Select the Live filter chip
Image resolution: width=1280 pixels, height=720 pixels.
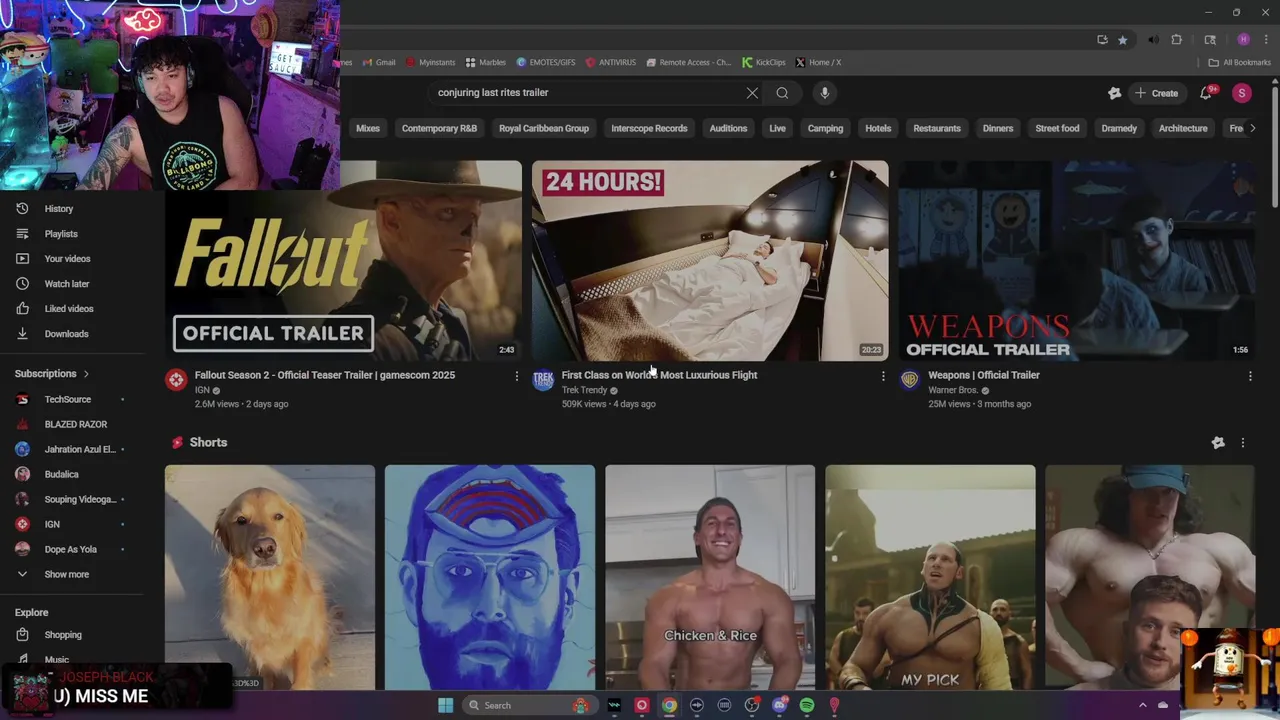tap(777, 128)
